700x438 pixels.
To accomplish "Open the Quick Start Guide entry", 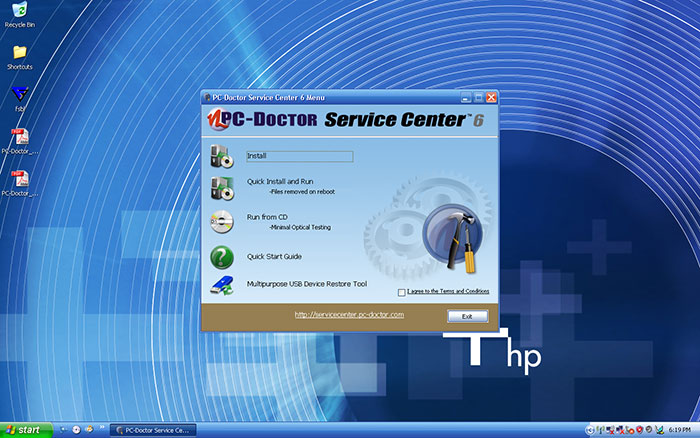I will pyautogui.click(x=274, y=256).
